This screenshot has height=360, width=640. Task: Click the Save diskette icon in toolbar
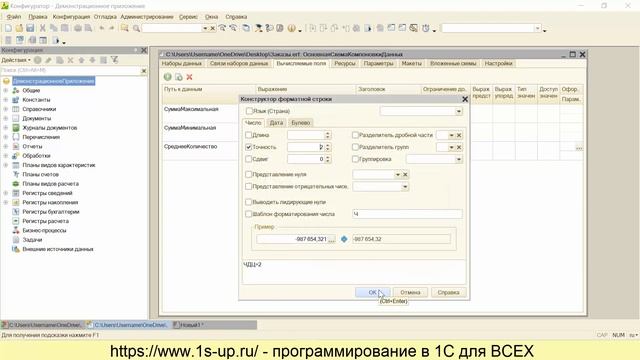(30, 28)
